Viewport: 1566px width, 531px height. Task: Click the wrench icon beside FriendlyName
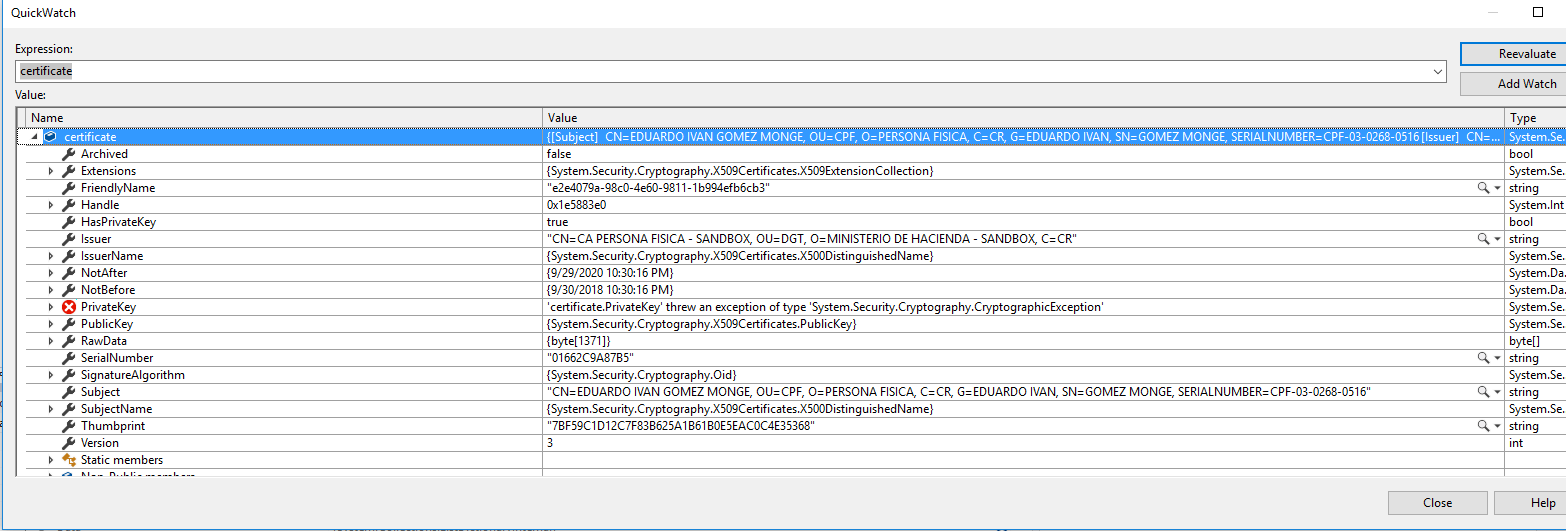tap(69, 188)
